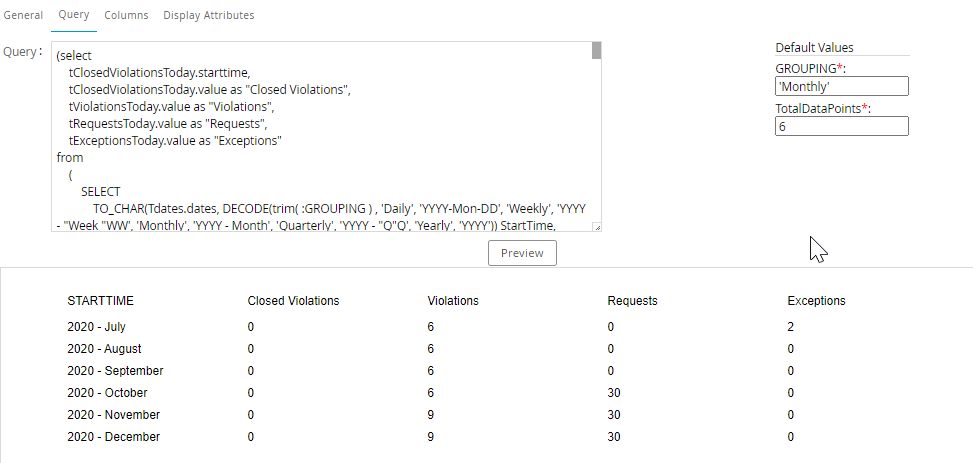
Task: Select the 2020 - July row label
Action: pyautogui.click(x=96, y=327)
